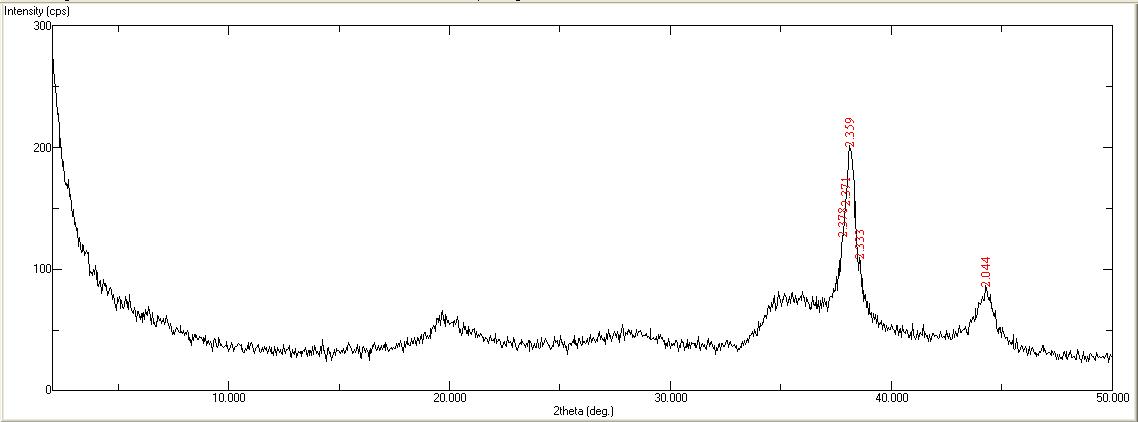
Task: Select the 200 mark on the intensity axis
Action: tap(41, 148)
